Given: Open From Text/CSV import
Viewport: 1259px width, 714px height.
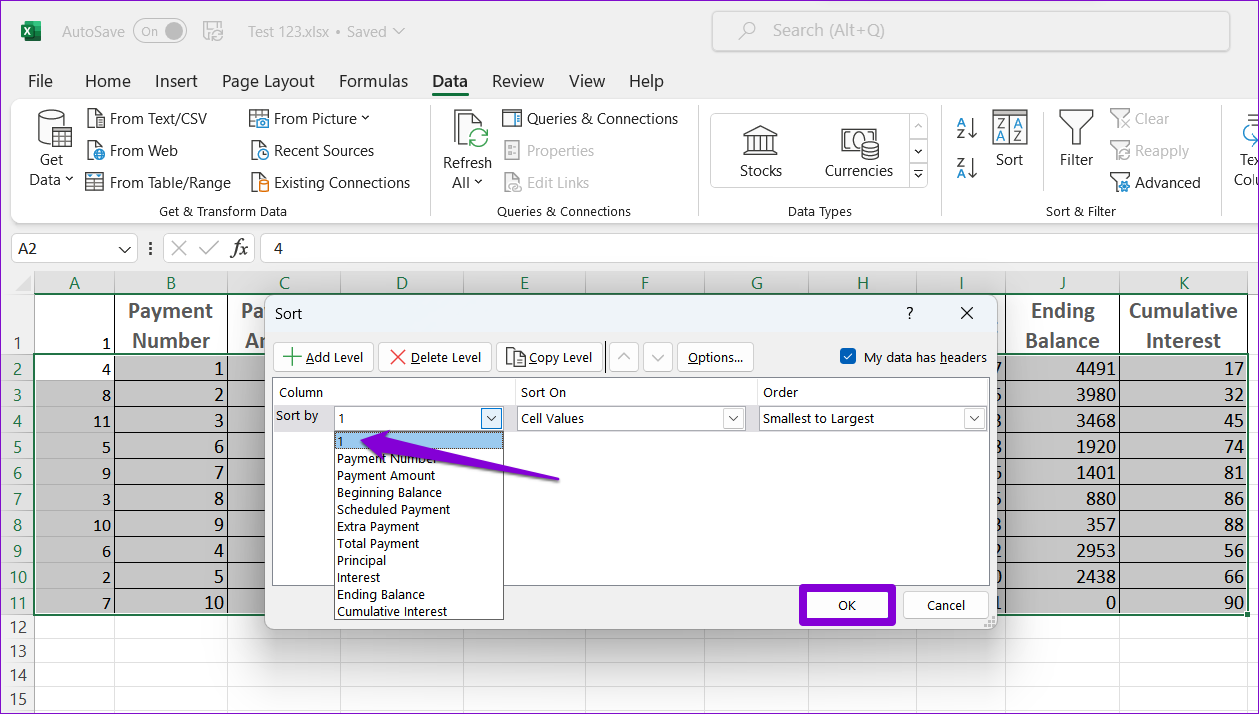Looking at the screenshot, I should coord(147,119).
